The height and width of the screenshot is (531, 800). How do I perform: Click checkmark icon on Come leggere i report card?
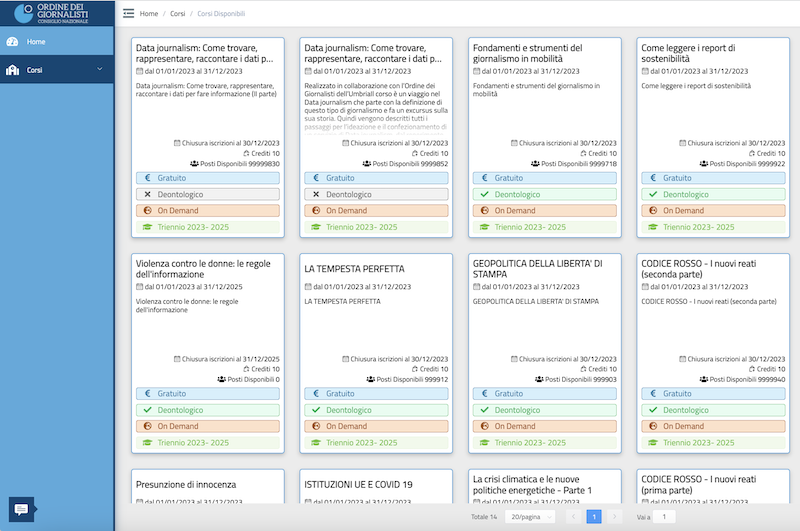(652, 194)
